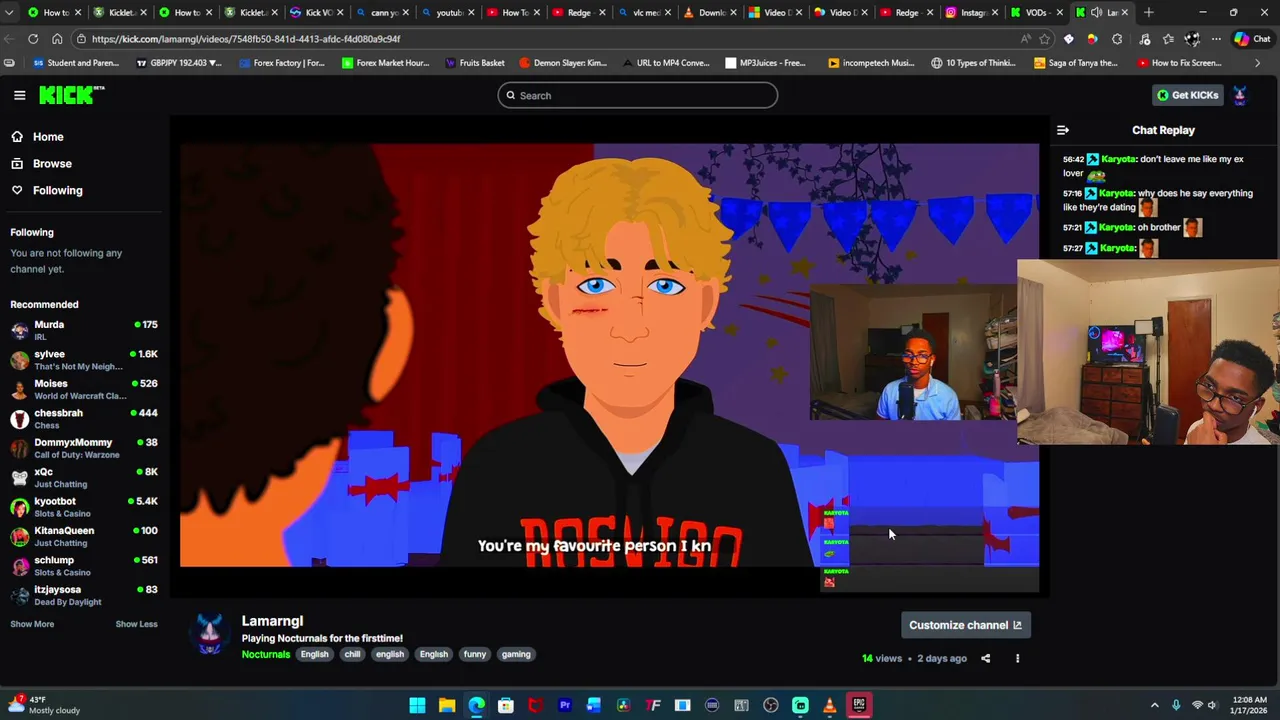Viewport: 1280px width, 720px height.
Task: Open itzjaysosa avatar icon
Action: click(x=20, y=595)
